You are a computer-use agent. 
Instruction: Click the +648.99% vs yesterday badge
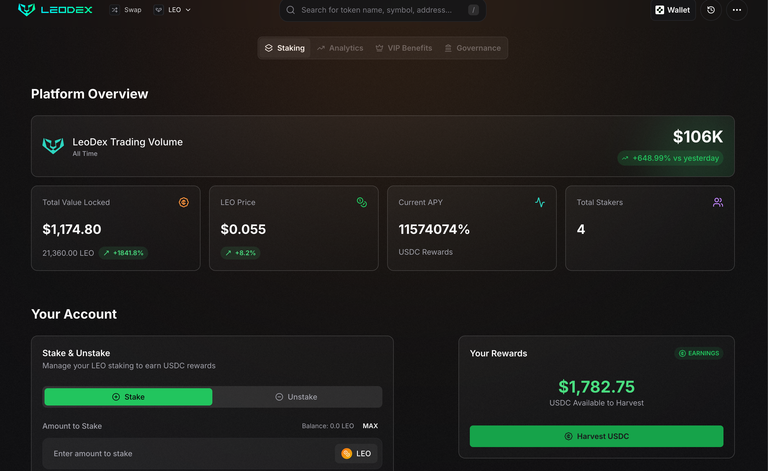670,158
